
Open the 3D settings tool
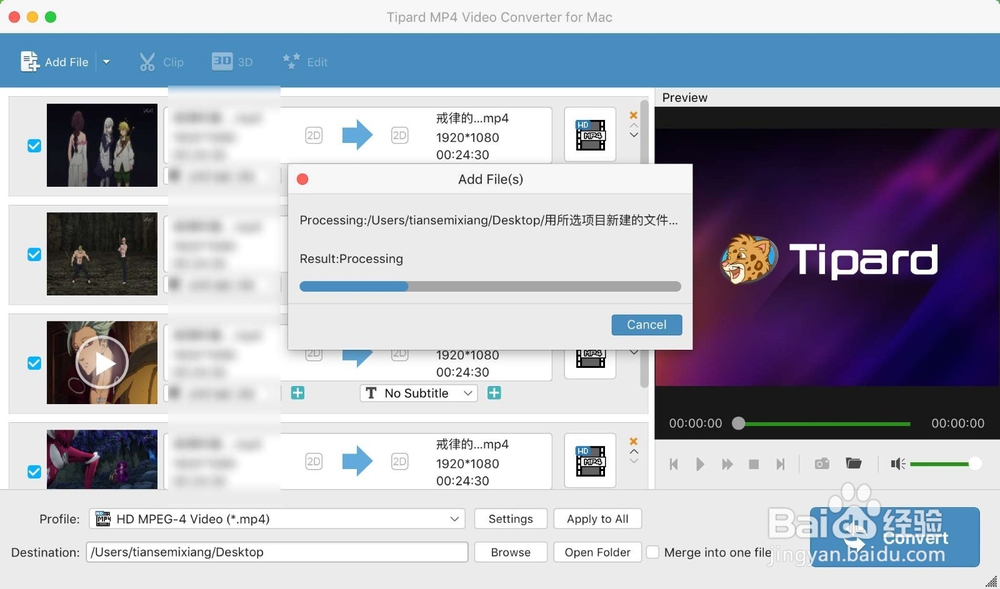[232, 61]
